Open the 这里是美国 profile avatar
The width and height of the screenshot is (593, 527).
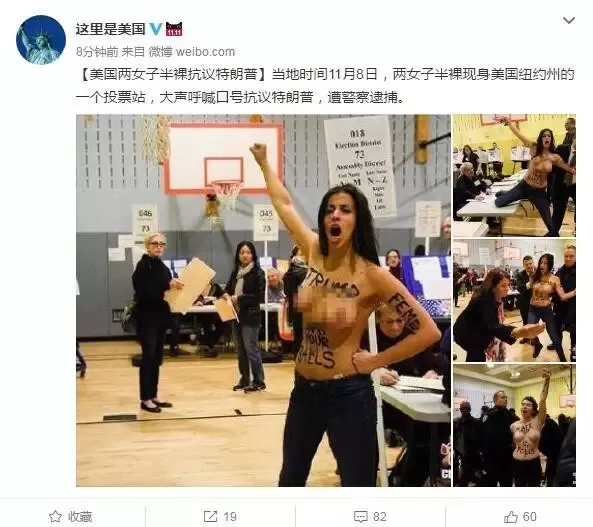41,40
